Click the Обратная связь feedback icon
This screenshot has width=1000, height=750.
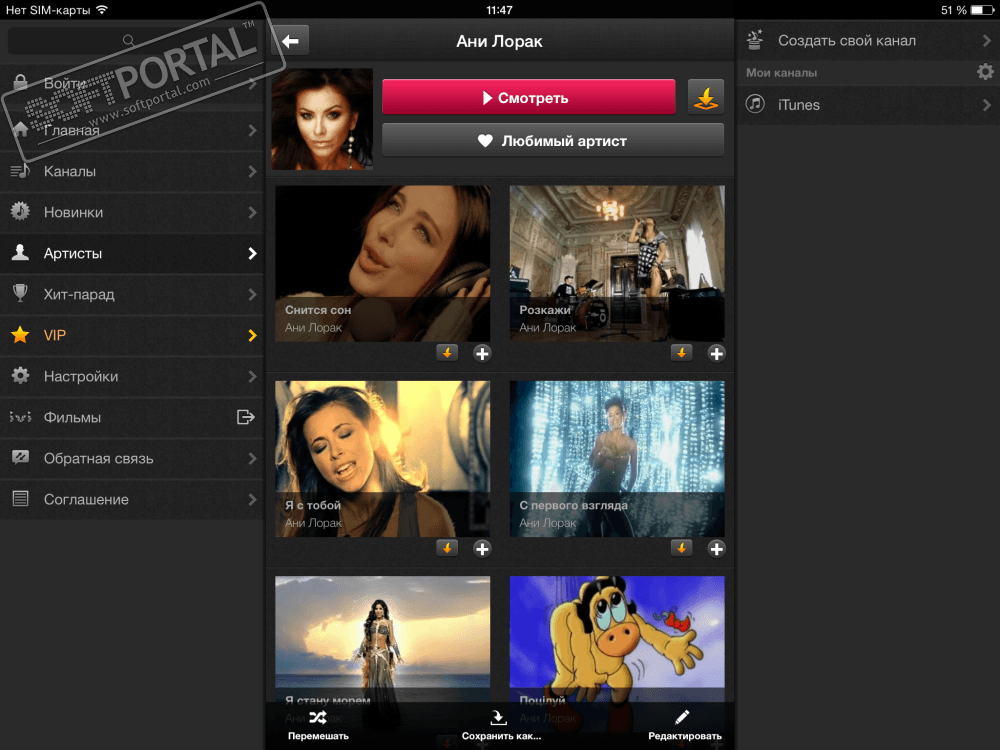(20, 457)
